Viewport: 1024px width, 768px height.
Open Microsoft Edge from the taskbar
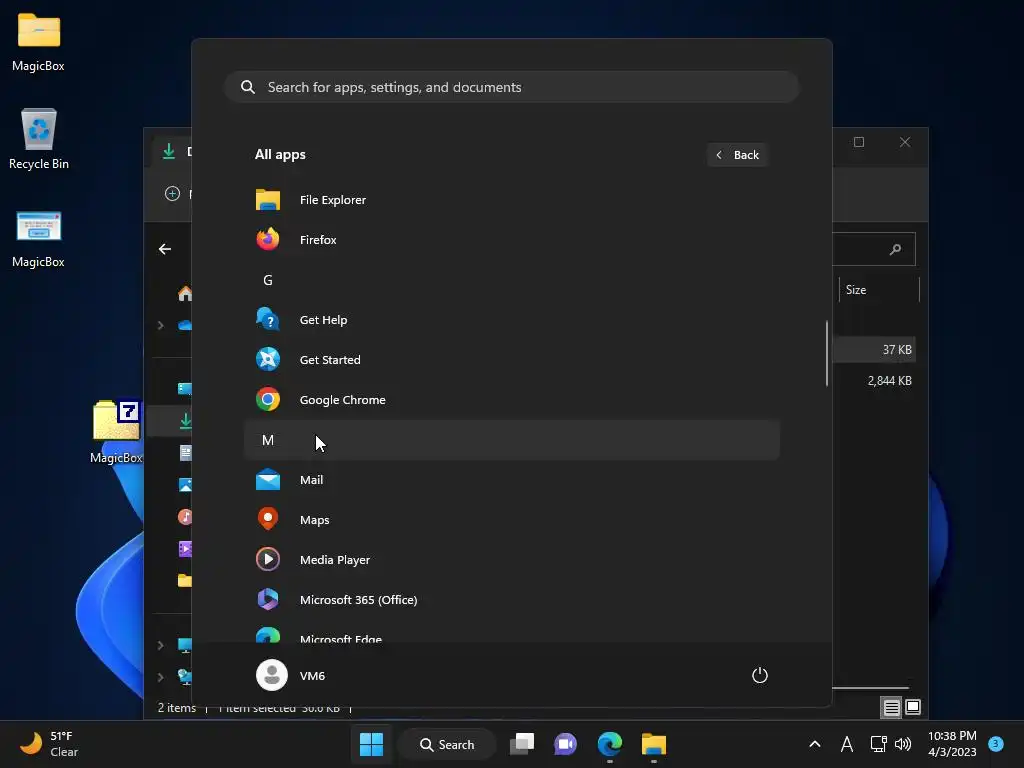pyautogui.click(x=609, y=744)
